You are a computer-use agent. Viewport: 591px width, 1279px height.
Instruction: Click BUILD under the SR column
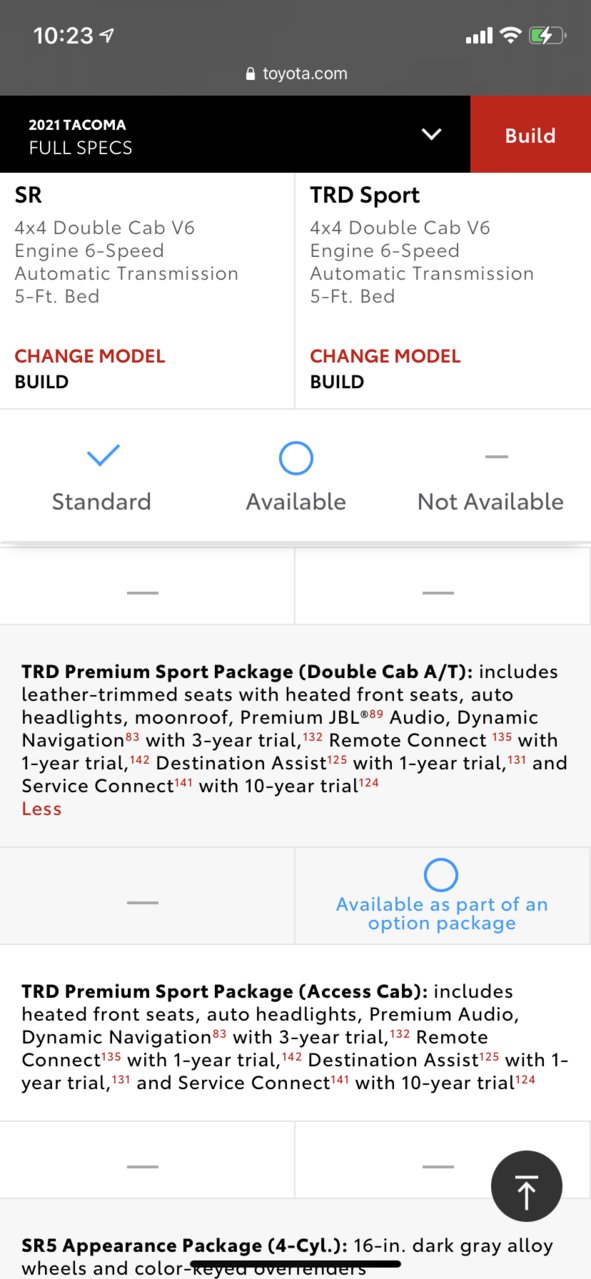pos(42,382)
